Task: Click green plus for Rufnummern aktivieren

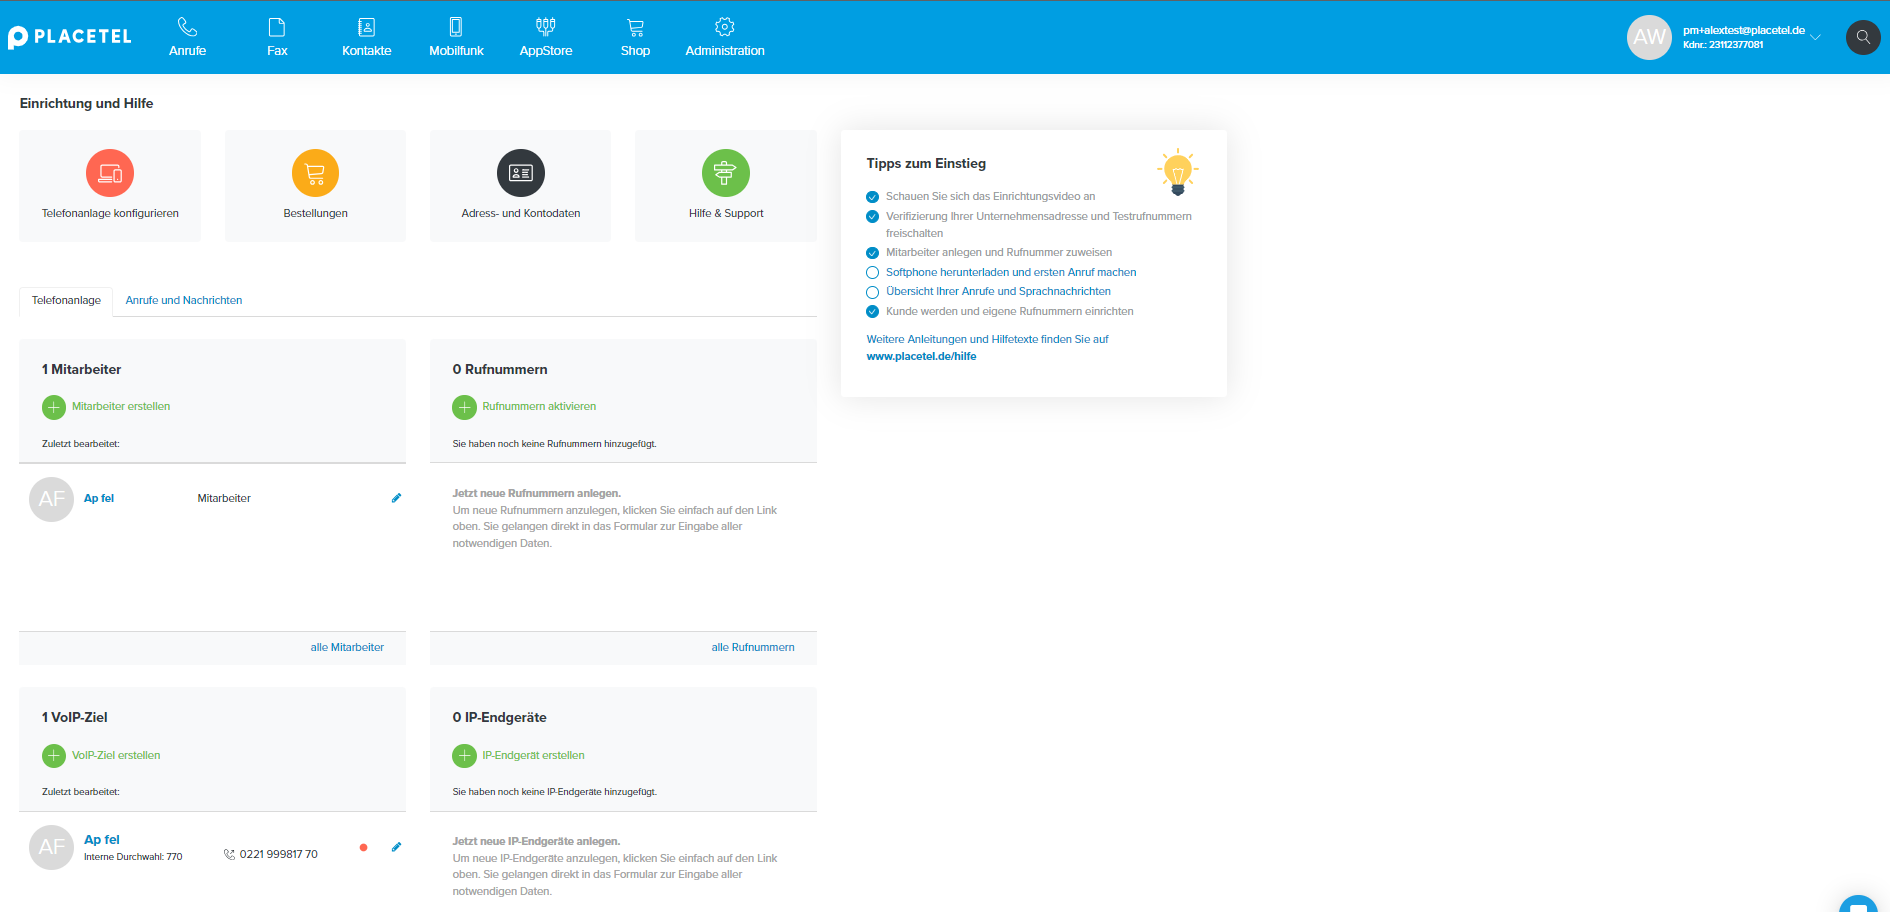Action: tap(464, 407)
